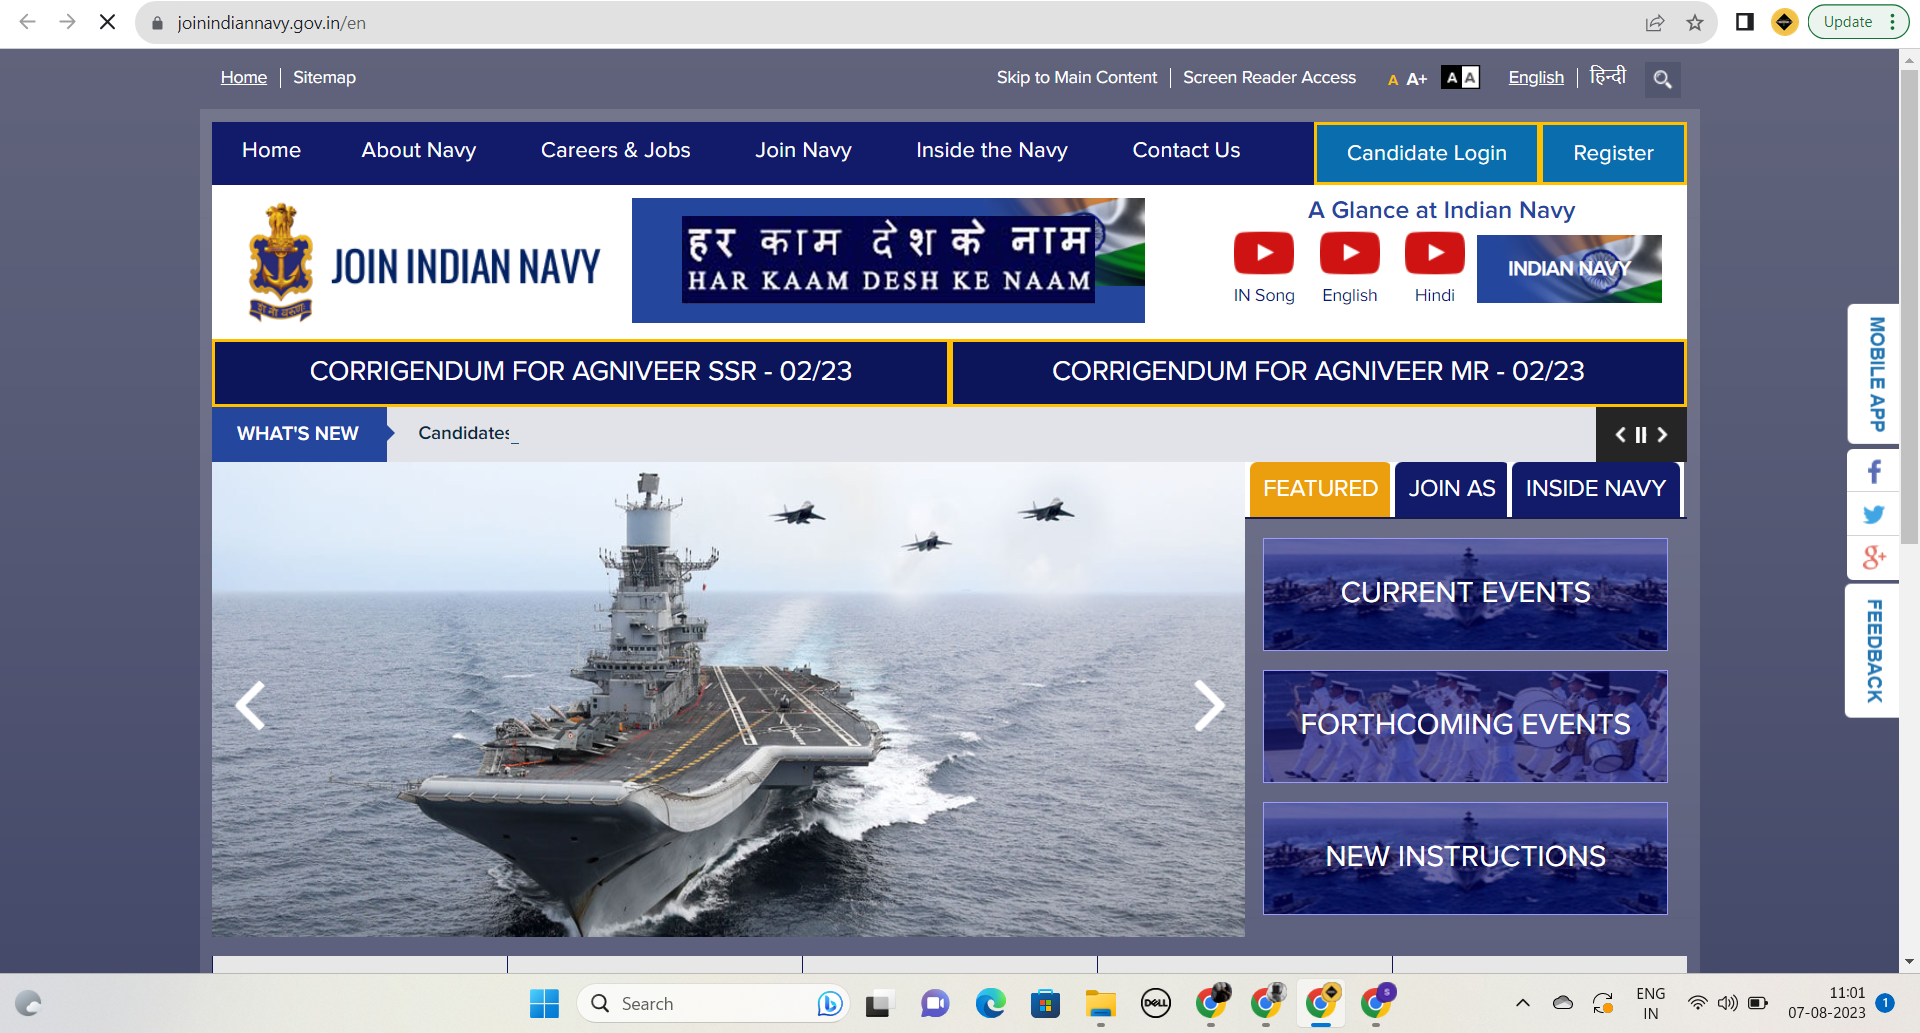The image size is (1920, 1033).
Task: Open Windows Start menu
Action: (x=544, y=1003)
